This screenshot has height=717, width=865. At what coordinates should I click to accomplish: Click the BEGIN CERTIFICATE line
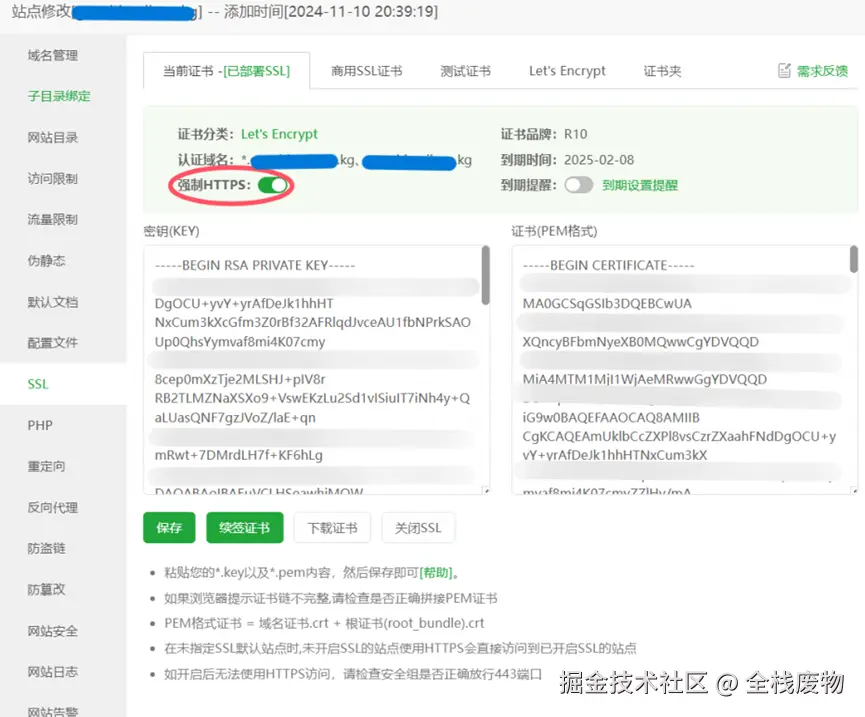click(608, 265)
